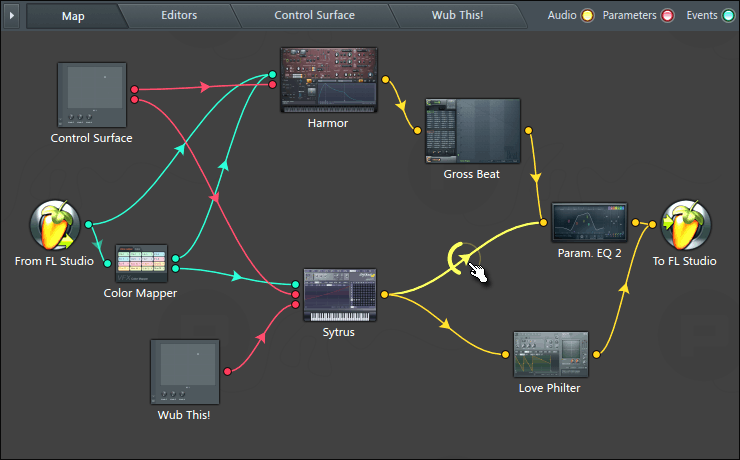Screen dimensions: 740x460
Task: Click the From FL Studio input icon
Action: click(55, 225)
